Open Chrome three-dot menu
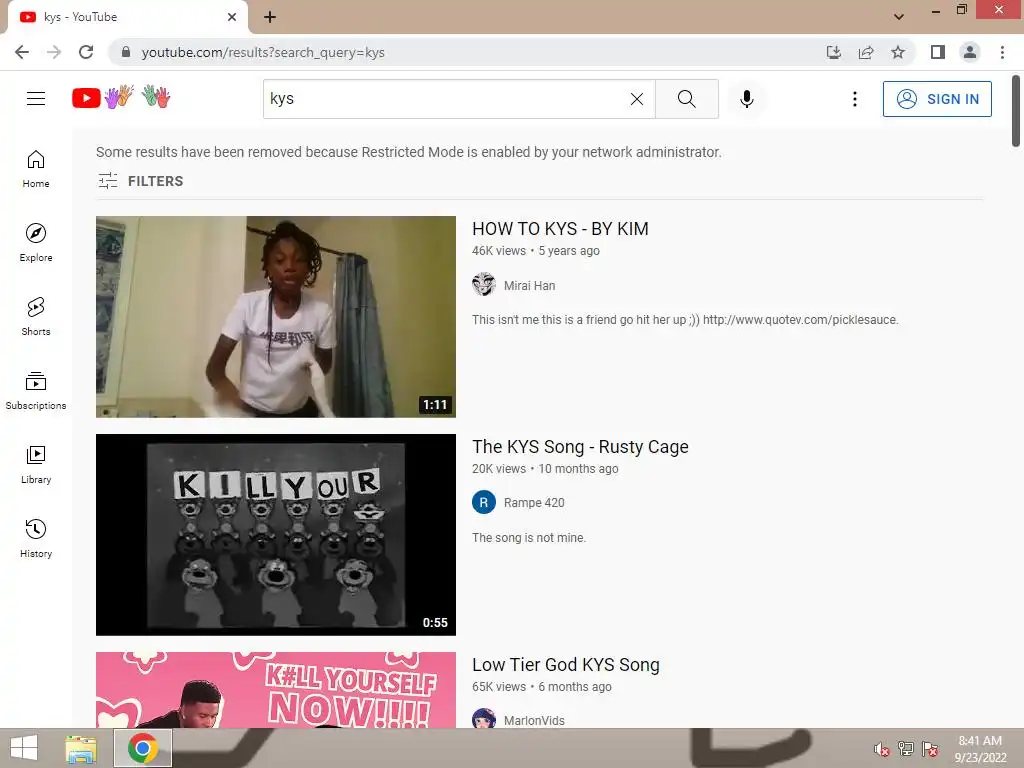Image resolution: width=1024 pixels, height=768 pixels. click(1002, 52)
